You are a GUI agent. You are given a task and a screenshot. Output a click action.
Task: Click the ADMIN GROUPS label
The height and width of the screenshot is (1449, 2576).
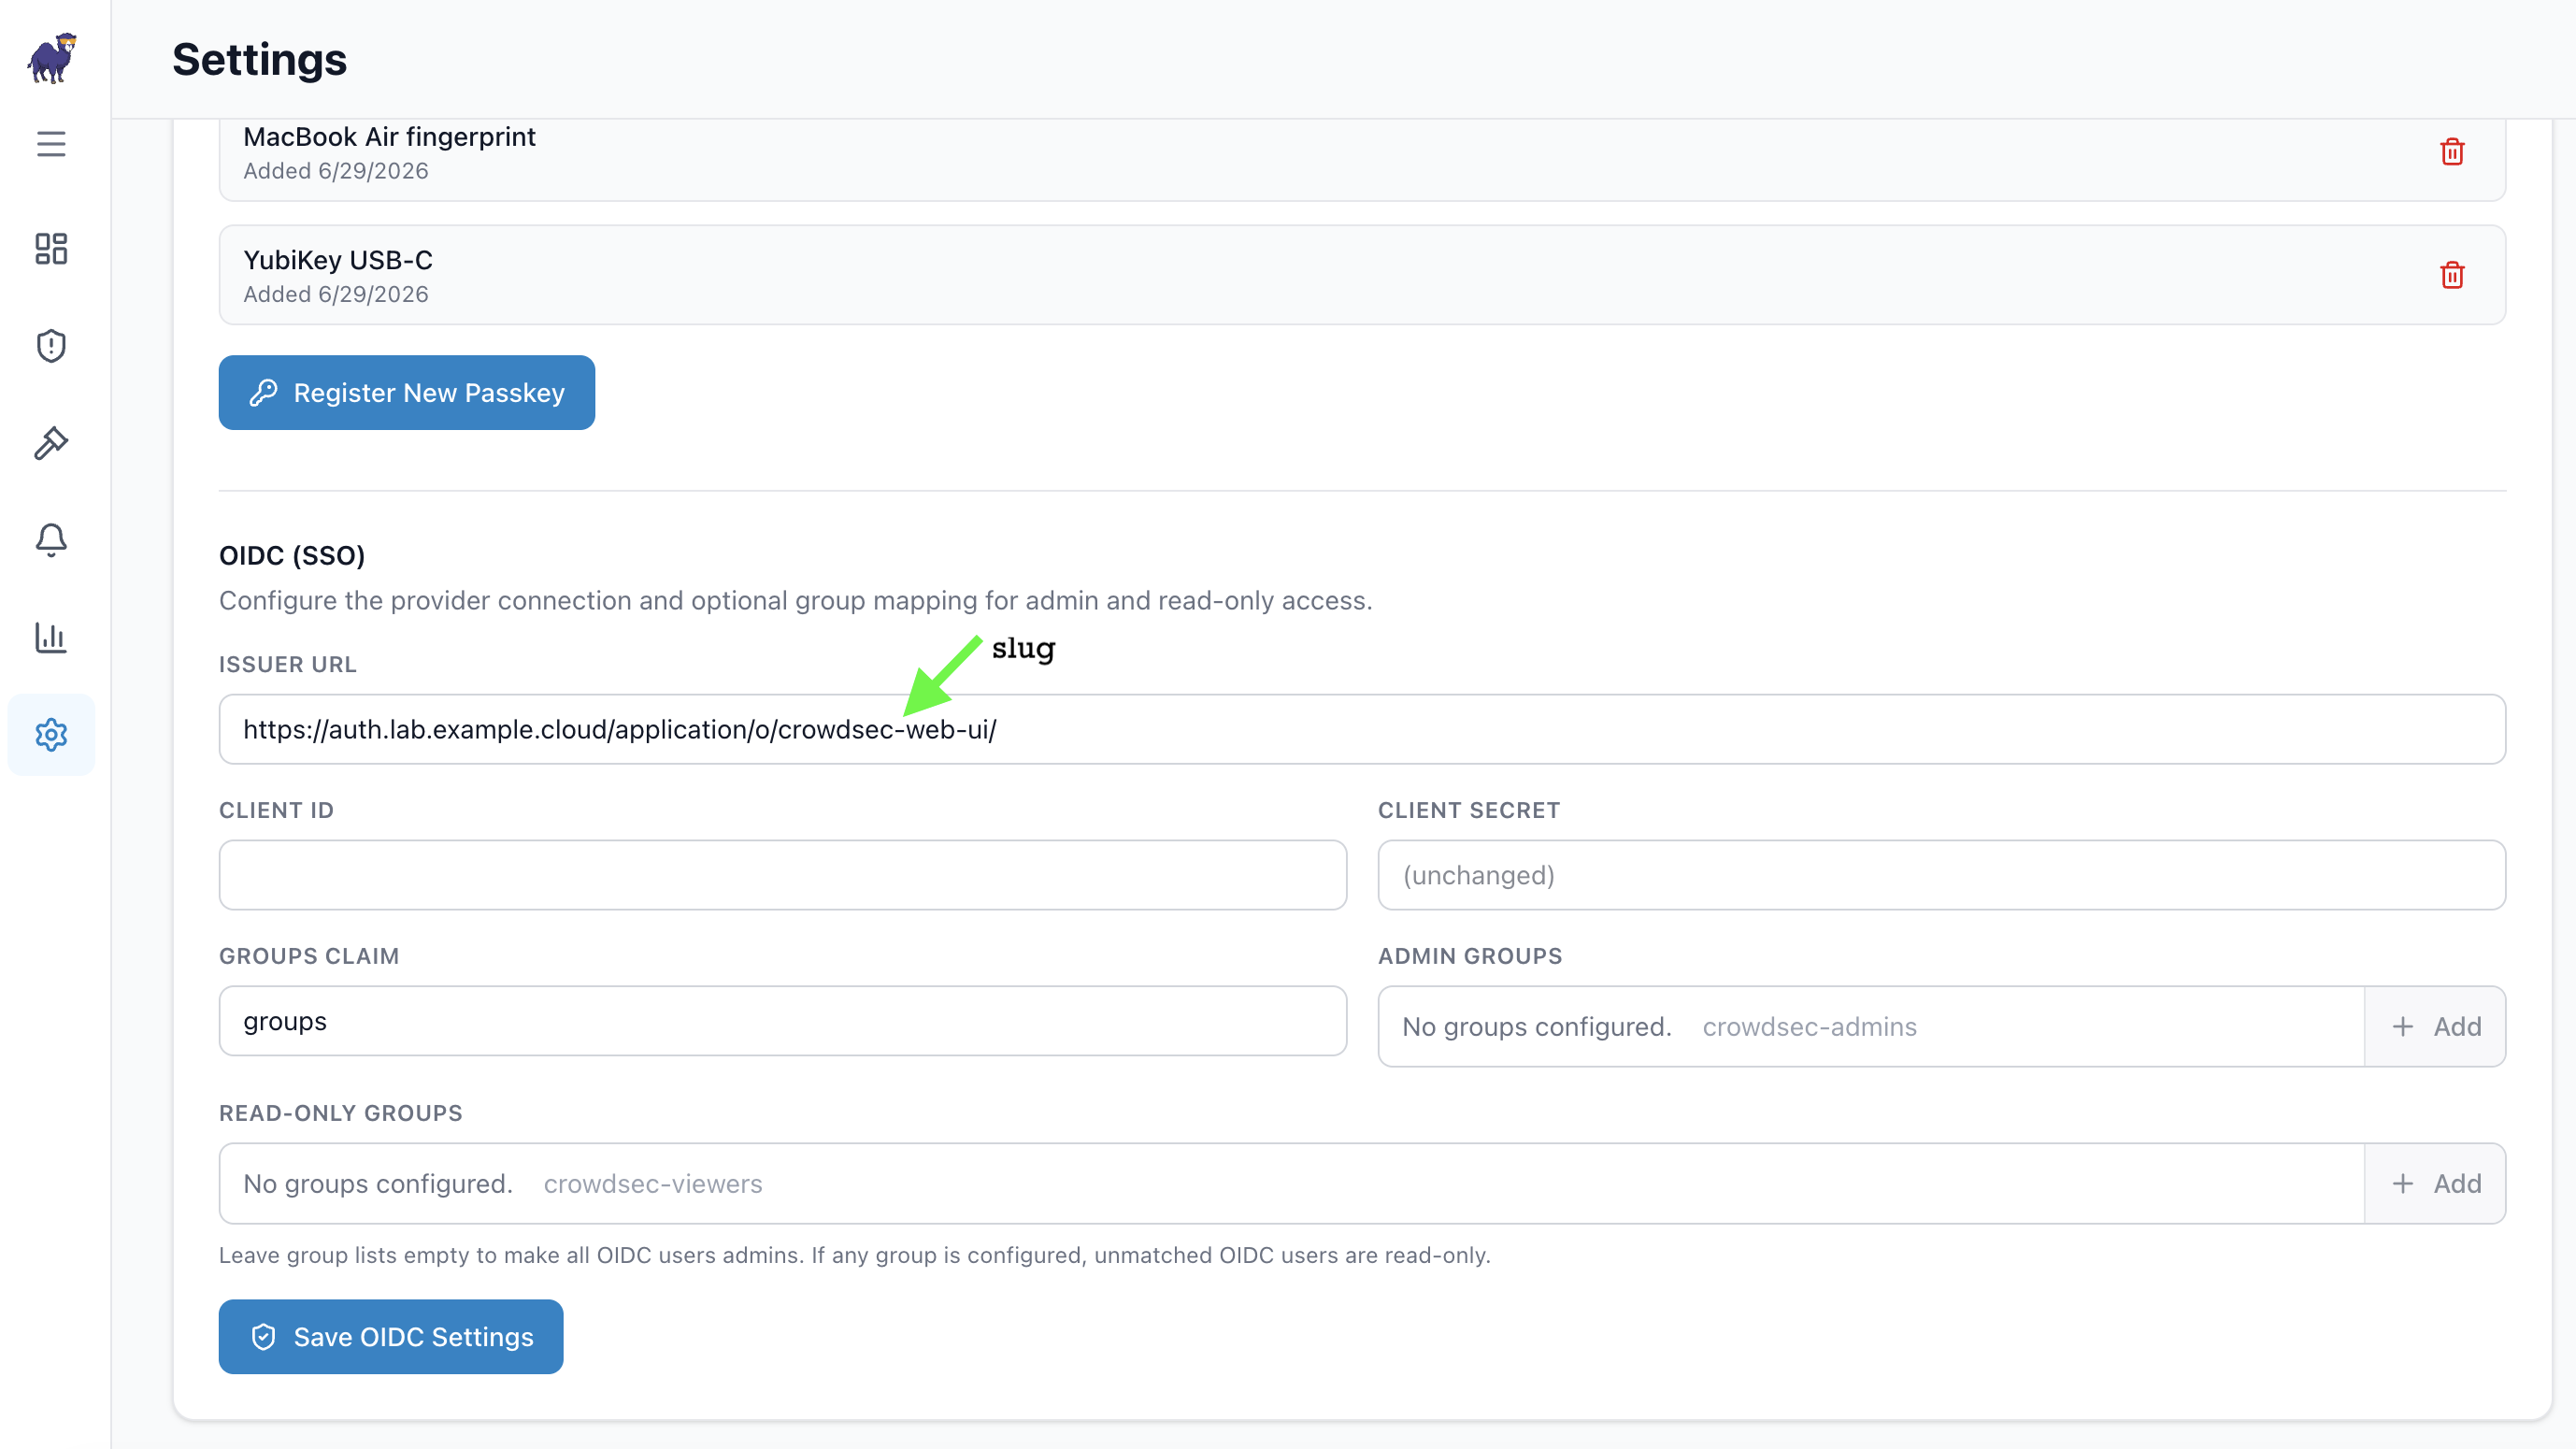1470,957
